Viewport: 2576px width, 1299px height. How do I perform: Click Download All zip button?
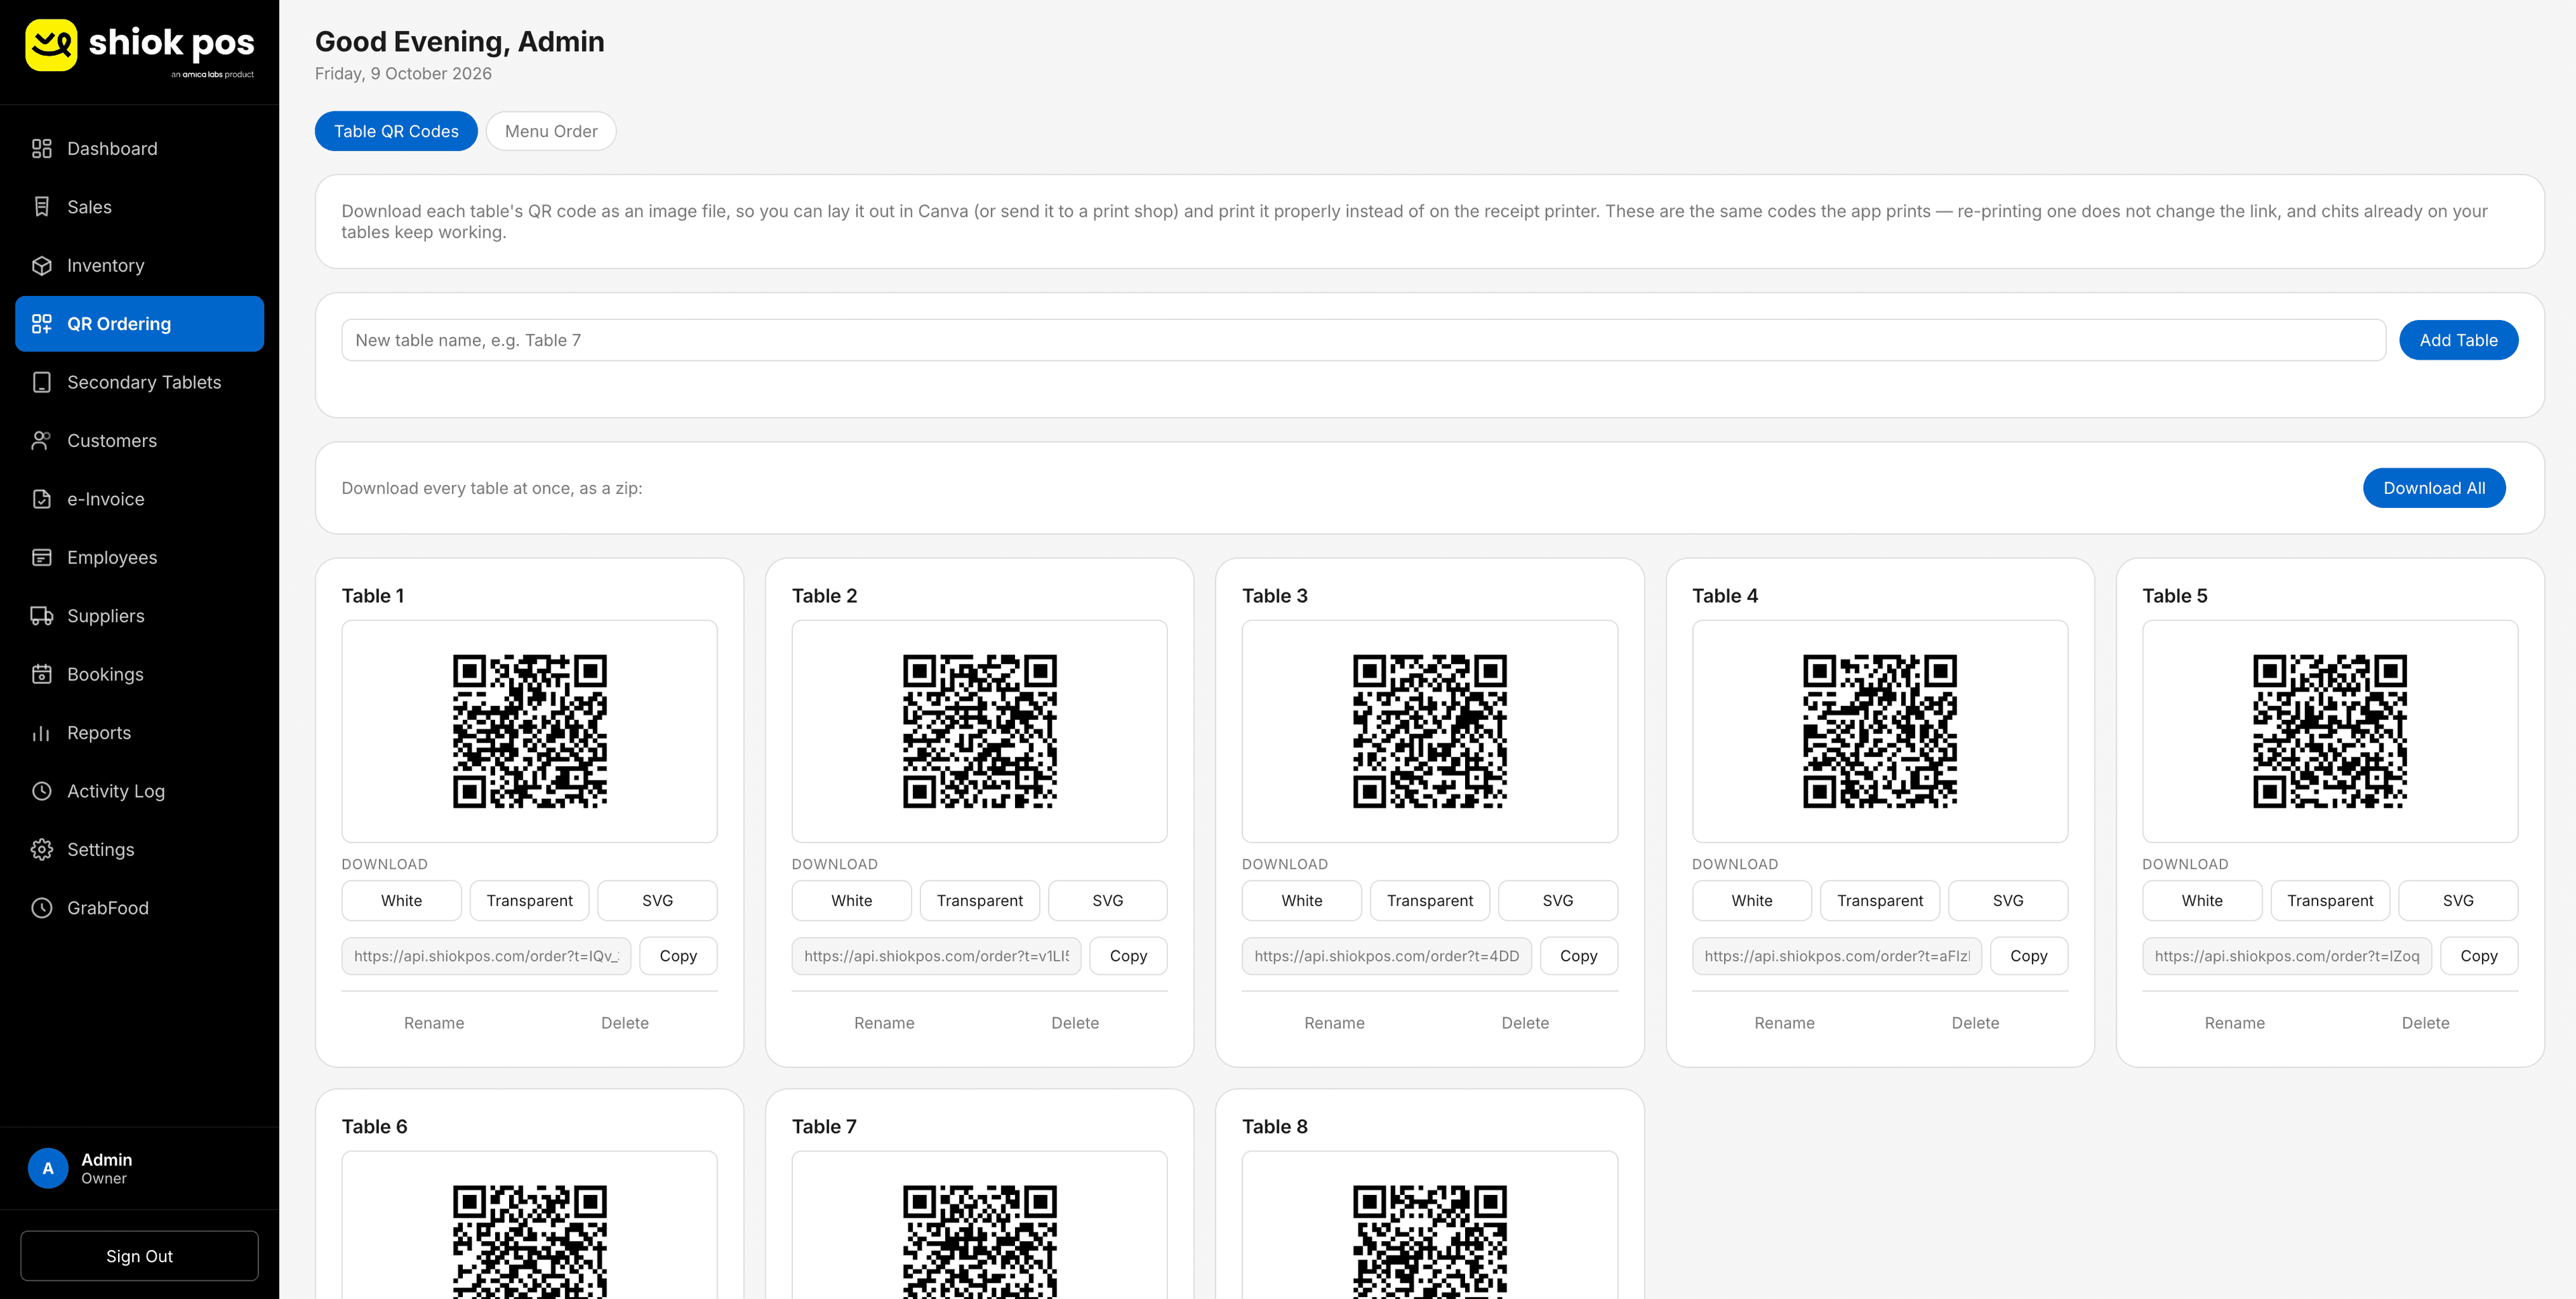pos(2434,488)
